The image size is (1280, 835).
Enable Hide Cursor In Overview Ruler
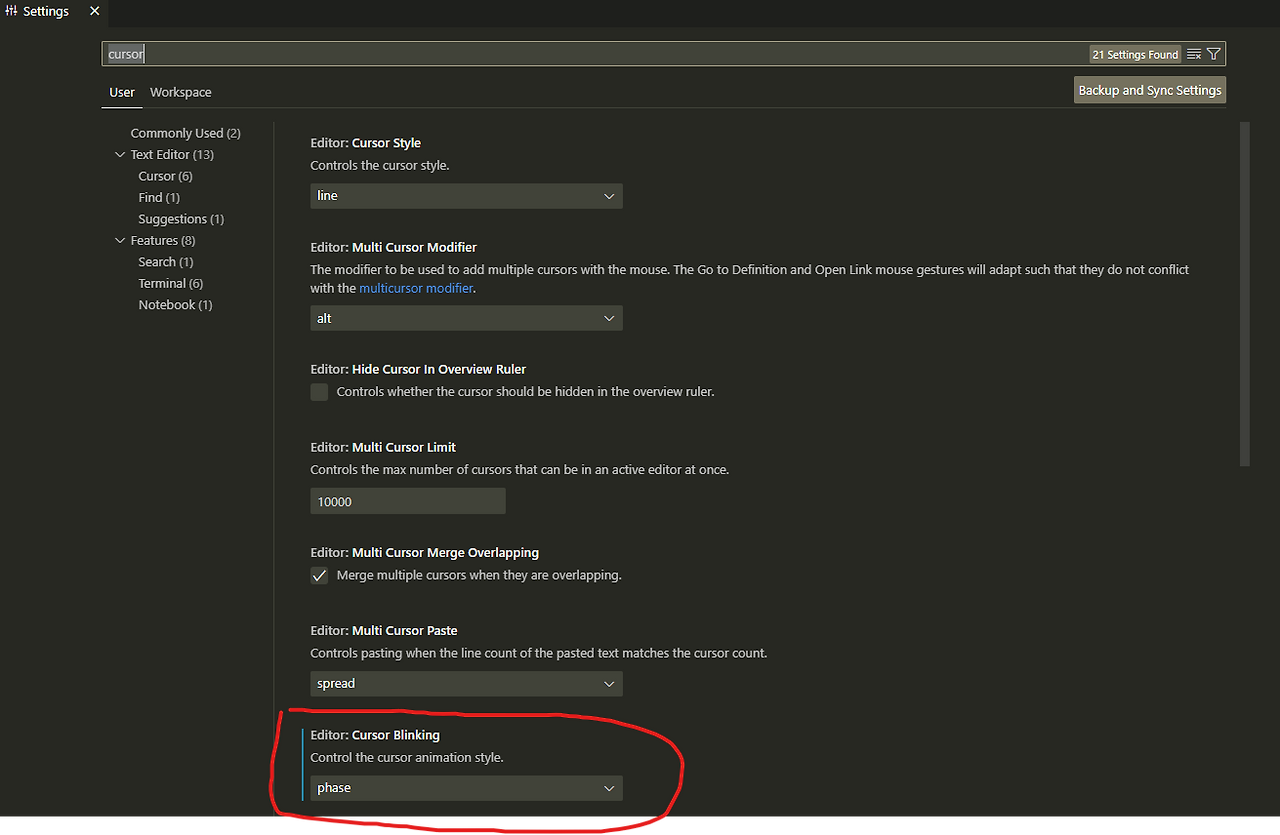click(x=318, y=392)
